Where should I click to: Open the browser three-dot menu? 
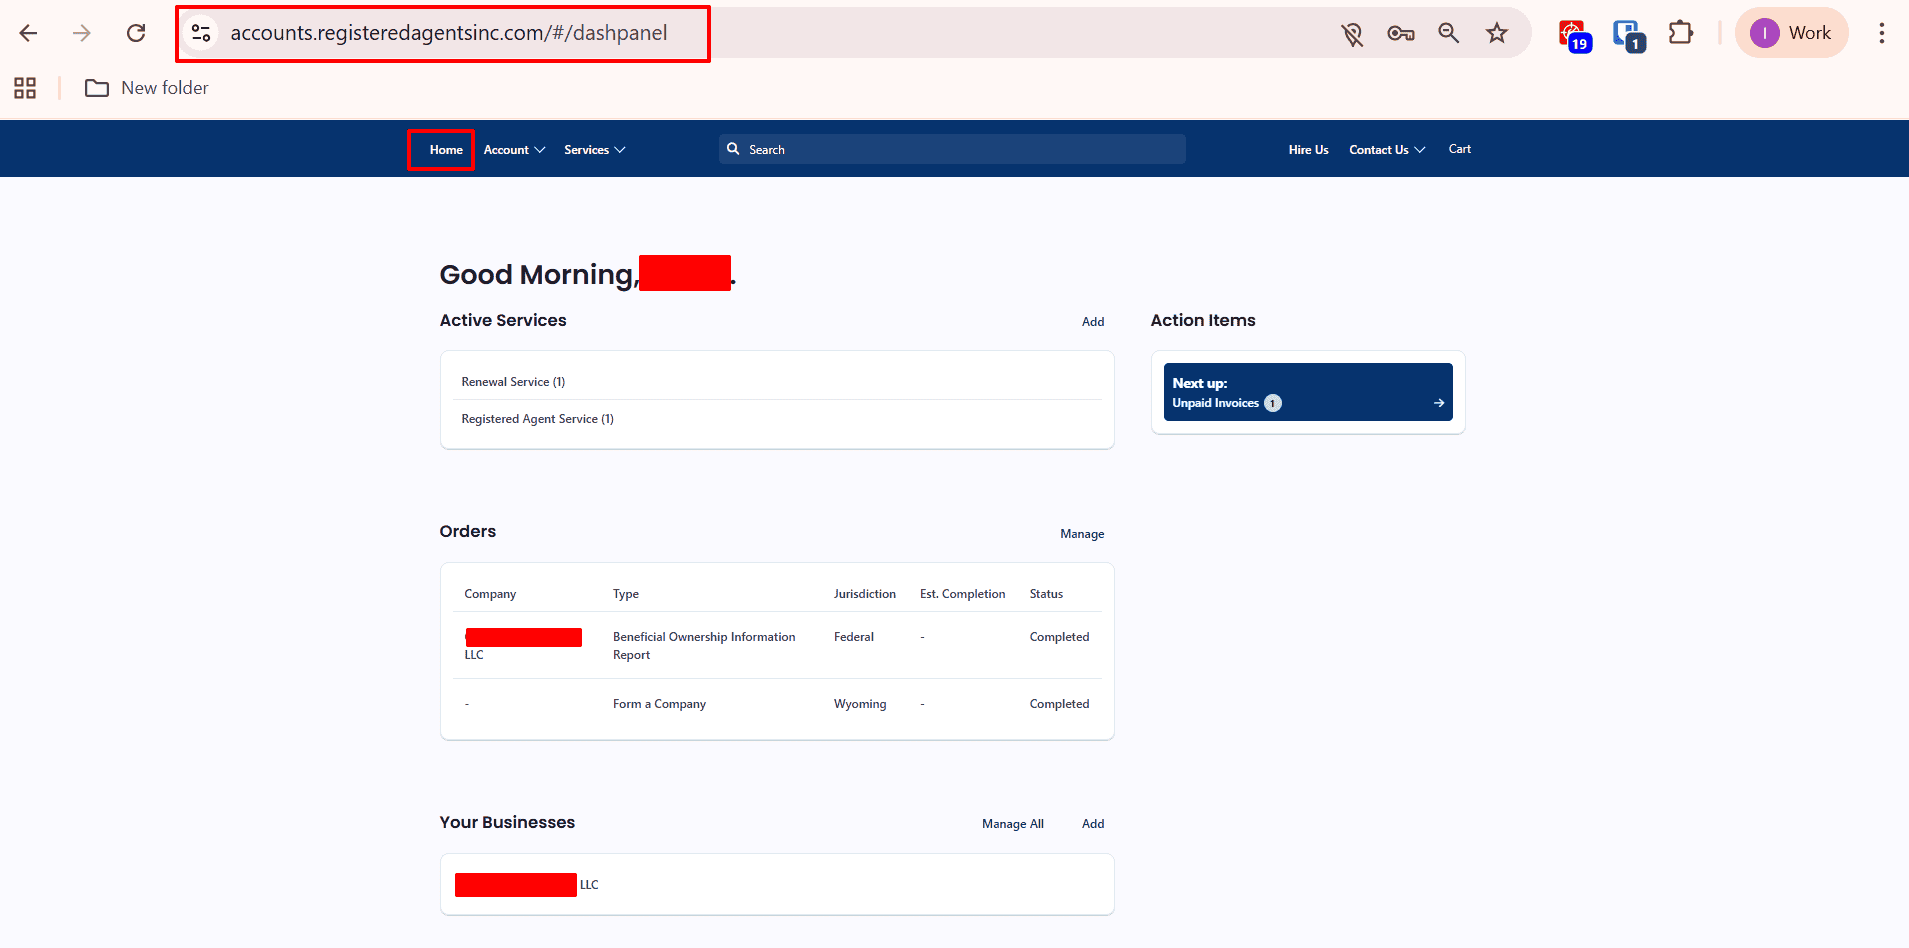[x=1881, y=32]
